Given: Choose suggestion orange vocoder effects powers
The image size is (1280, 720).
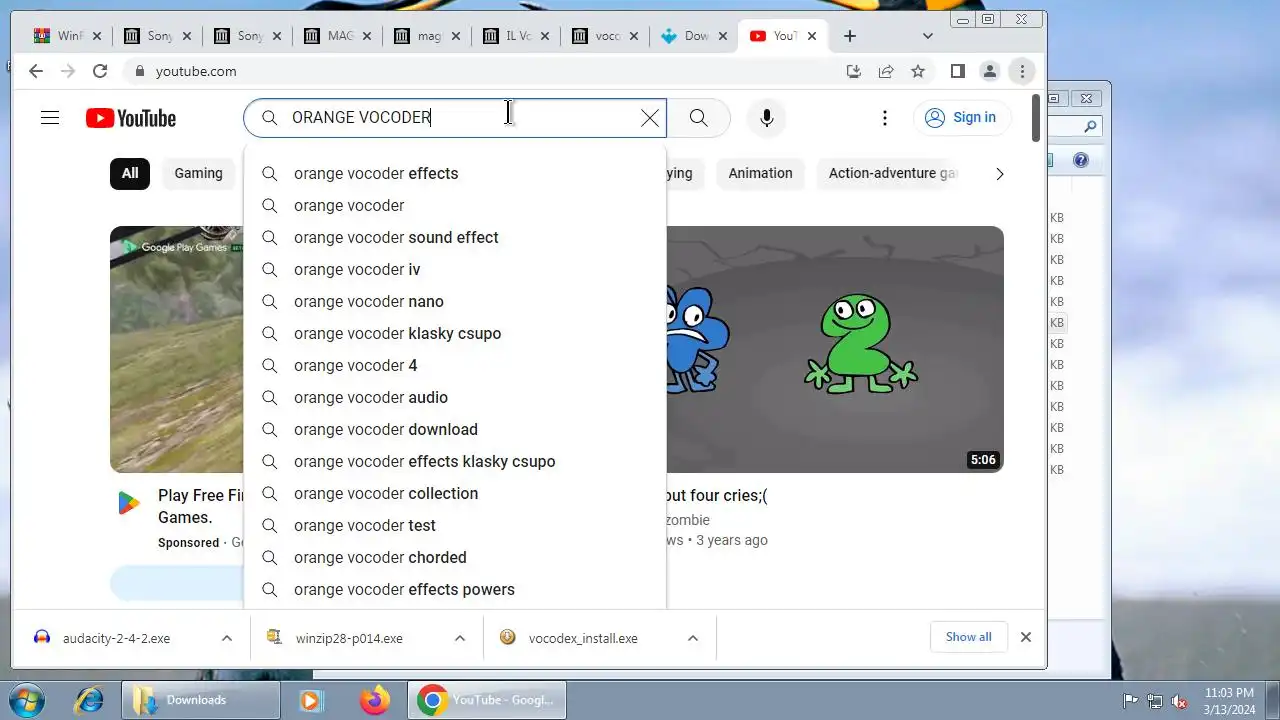Looking at the screenshot, I should [x=455, y=589].
